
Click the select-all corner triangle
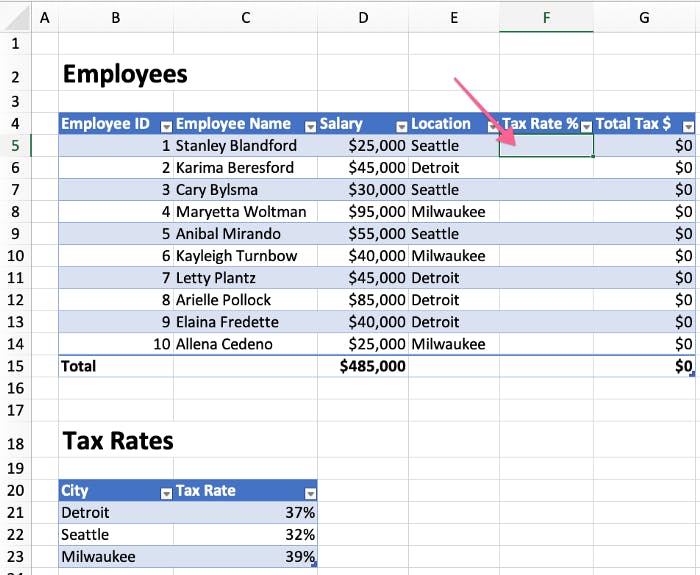click(x=16, y=17)
